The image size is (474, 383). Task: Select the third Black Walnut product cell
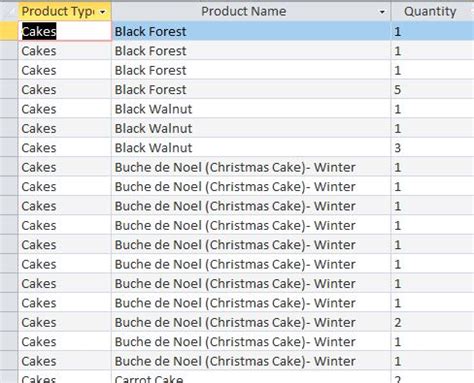(x=251, y=147)
